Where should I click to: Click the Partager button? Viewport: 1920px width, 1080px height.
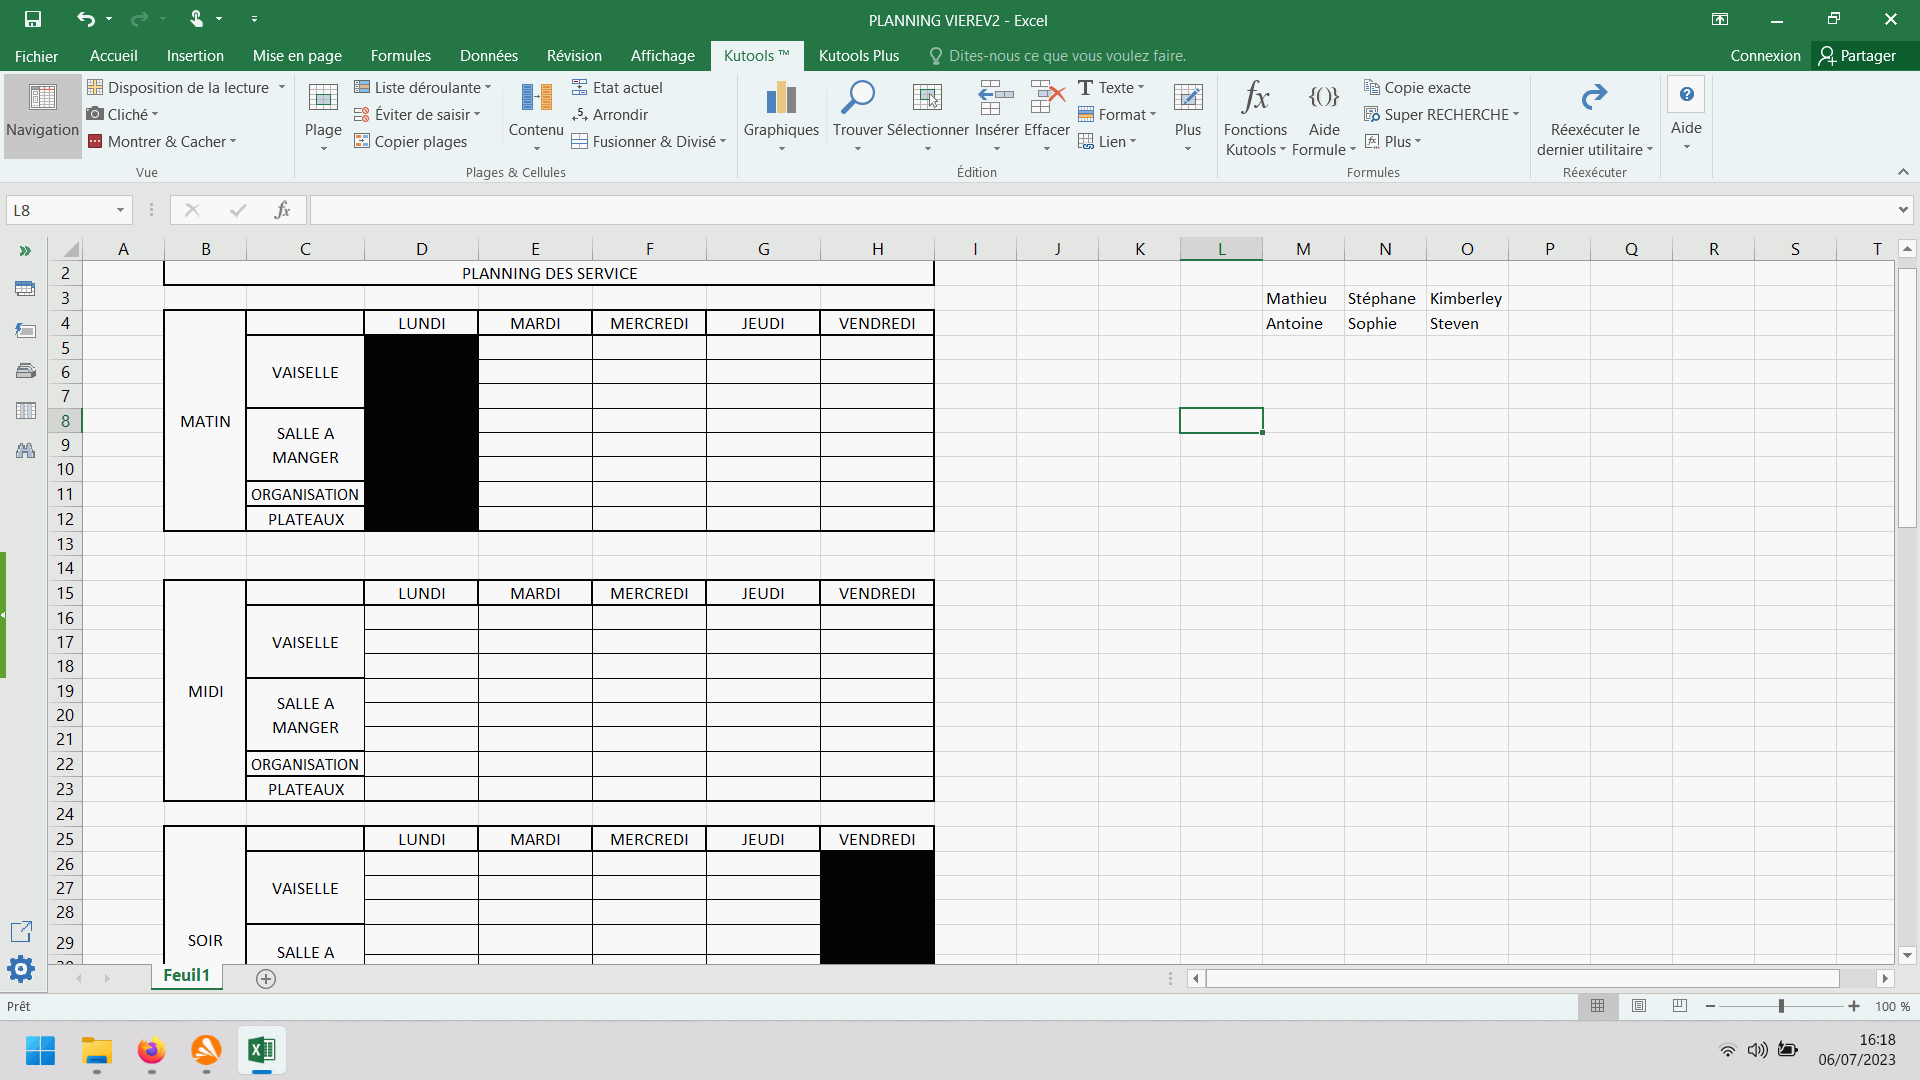coord(1857,56)
